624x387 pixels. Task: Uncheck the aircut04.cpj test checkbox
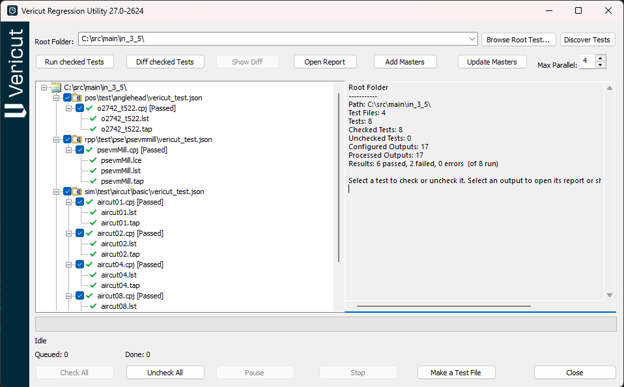pyautogui.click(x=80, y=264)
